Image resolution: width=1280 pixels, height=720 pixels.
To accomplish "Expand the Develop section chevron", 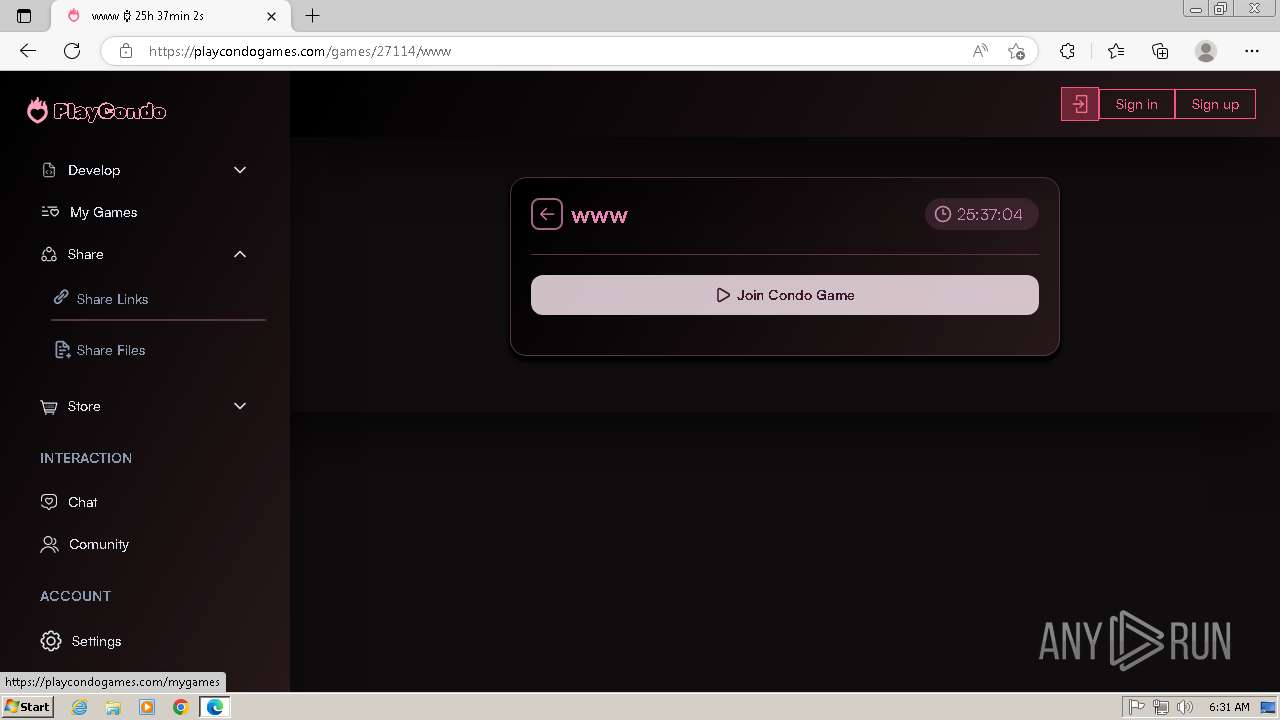I will [x=240, y=170].
